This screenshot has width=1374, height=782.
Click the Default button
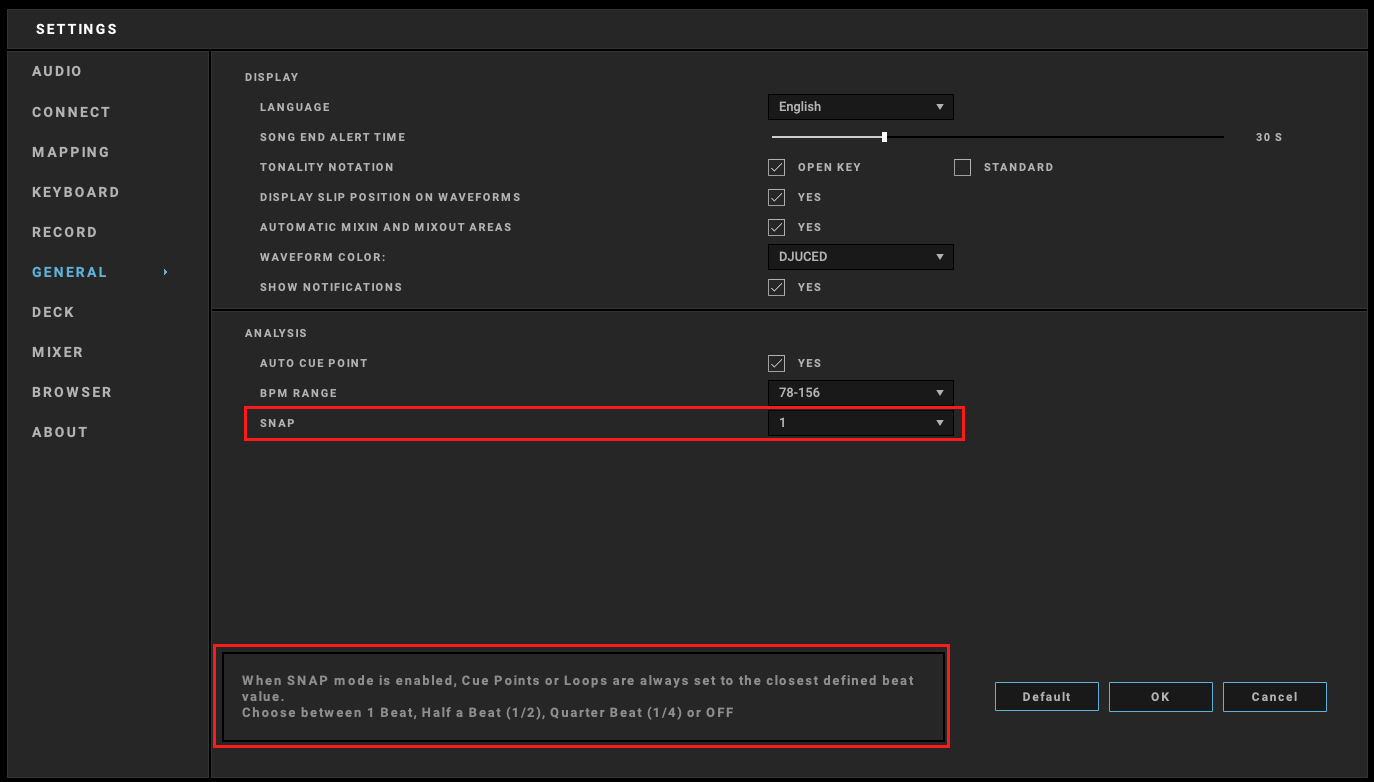pos(1046,697)
